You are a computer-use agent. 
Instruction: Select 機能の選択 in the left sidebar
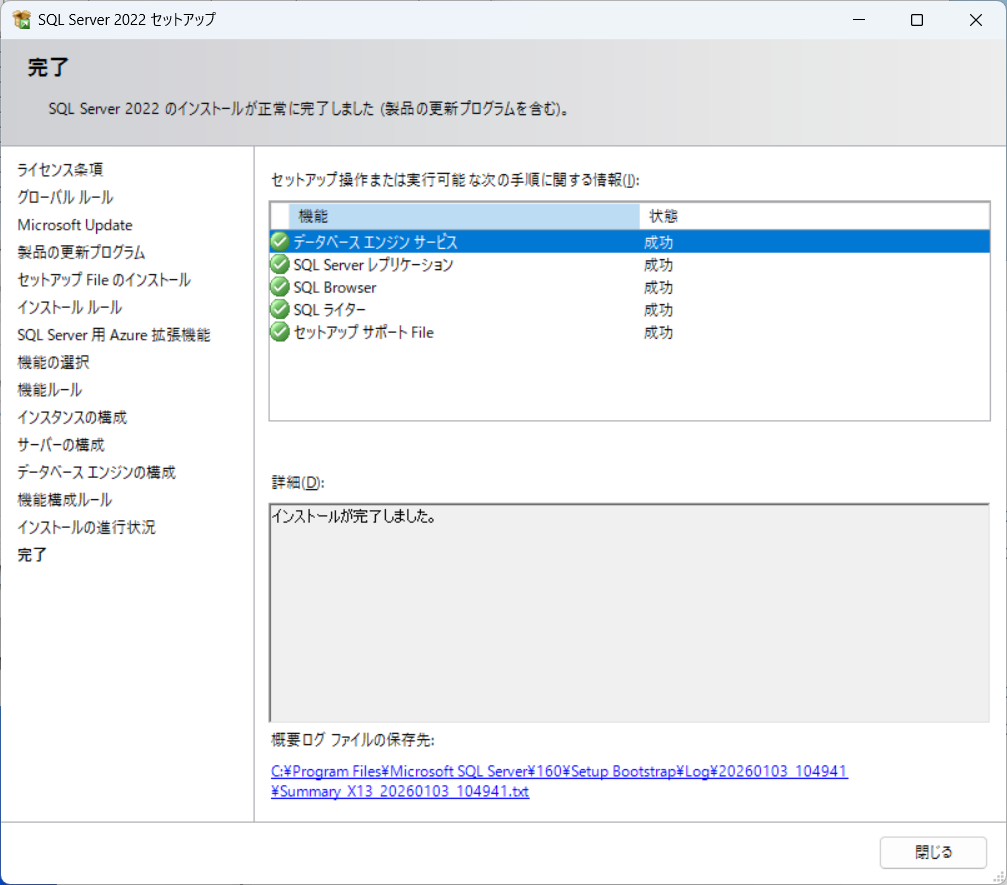[53, 362]
